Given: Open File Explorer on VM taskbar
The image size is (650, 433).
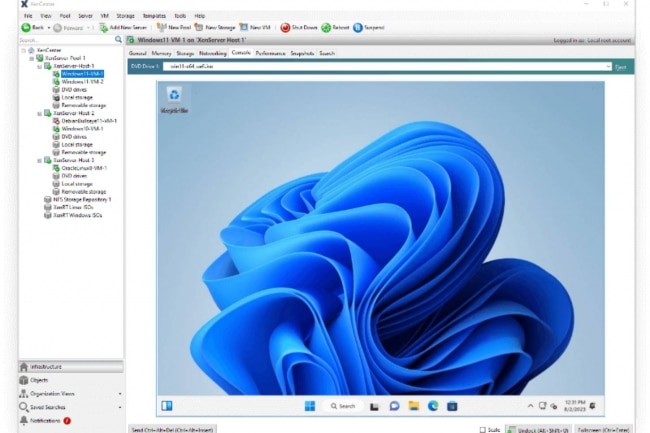Looking at the screenshot, I should pos(414,406).
